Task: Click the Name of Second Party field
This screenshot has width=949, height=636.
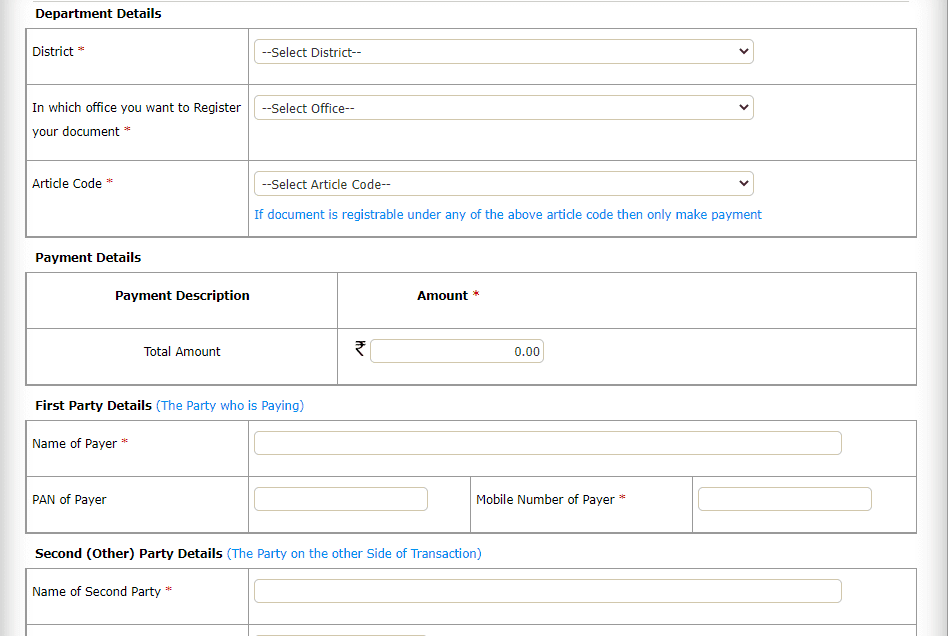Action: [547, 592]
